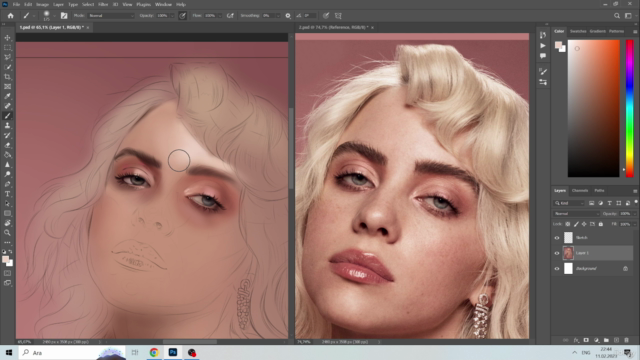Select the Lasso tool
640x360 pixels.
7,57
